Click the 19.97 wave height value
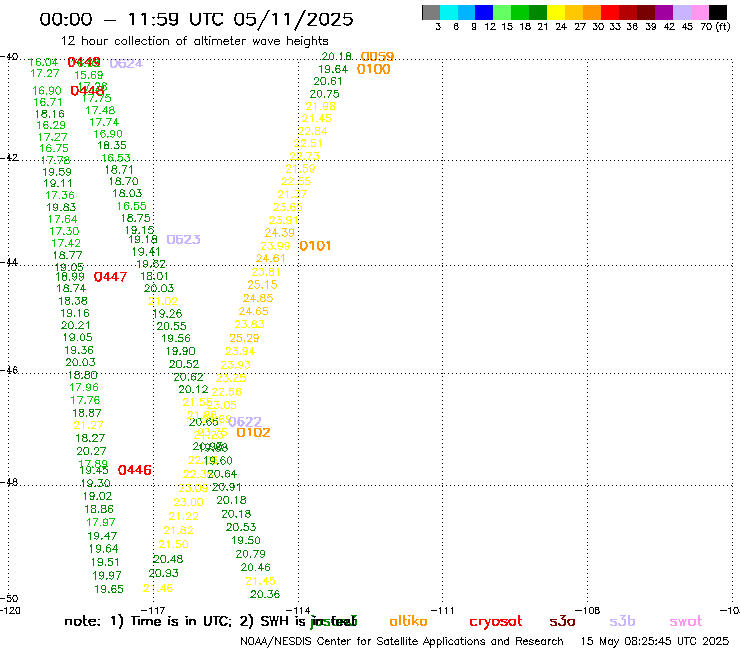Image resolution: width=740 pixels, height=650 pixels. click(107, 576)
